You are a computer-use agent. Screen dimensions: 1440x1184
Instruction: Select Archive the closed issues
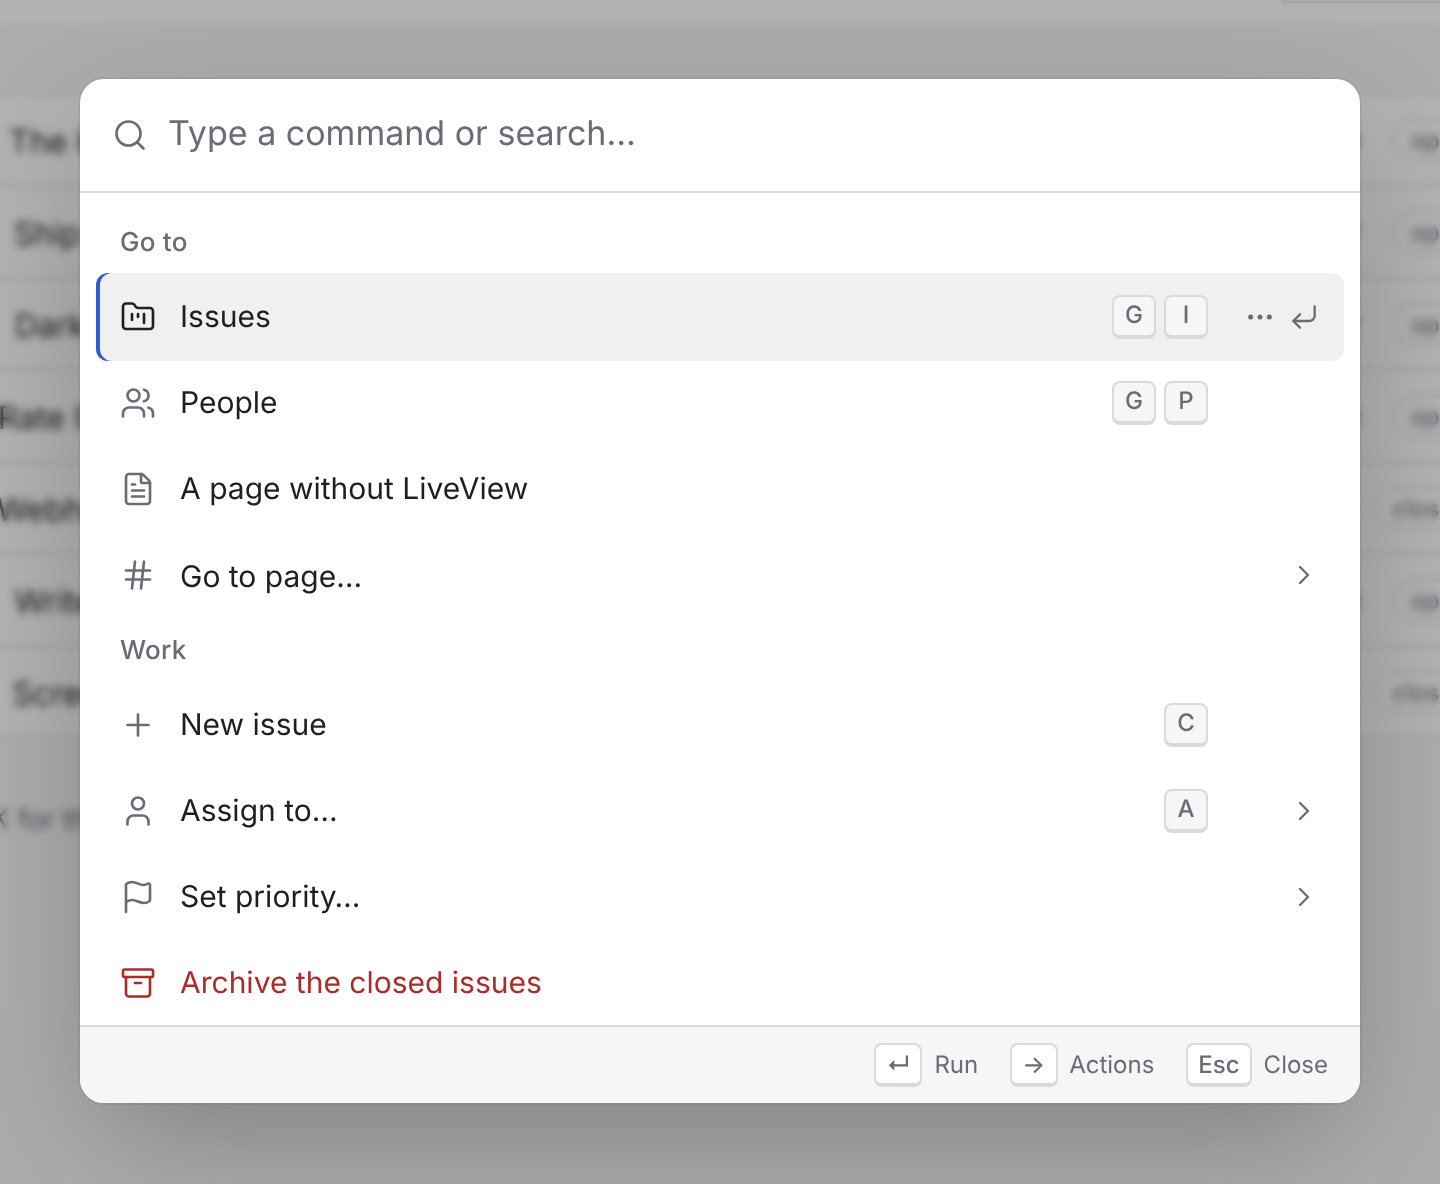point(720,983)
